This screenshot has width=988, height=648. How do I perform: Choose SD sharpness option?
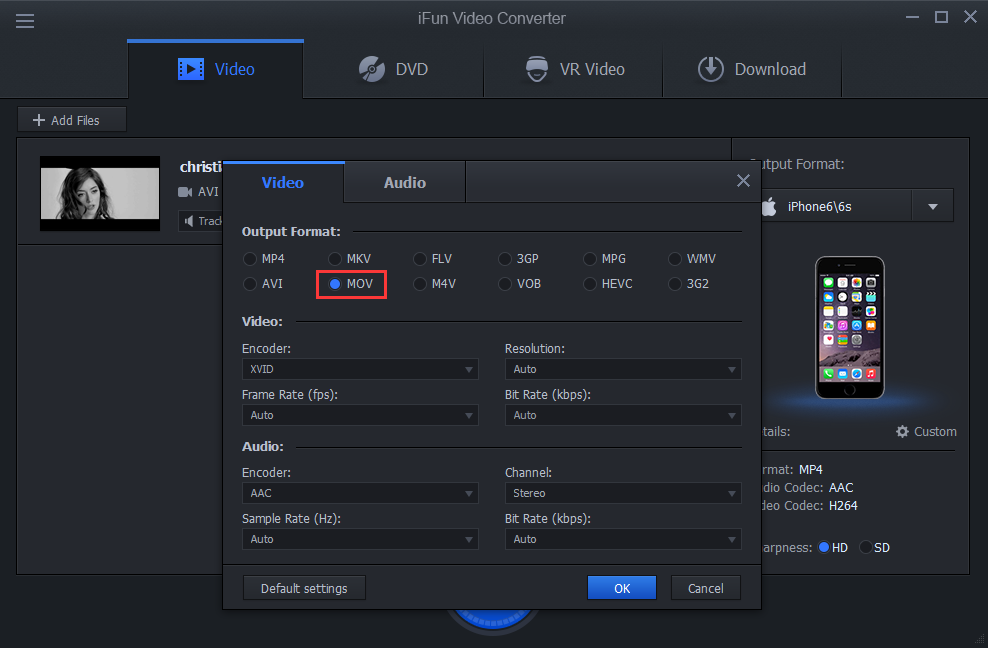click(x=875, y=547)
